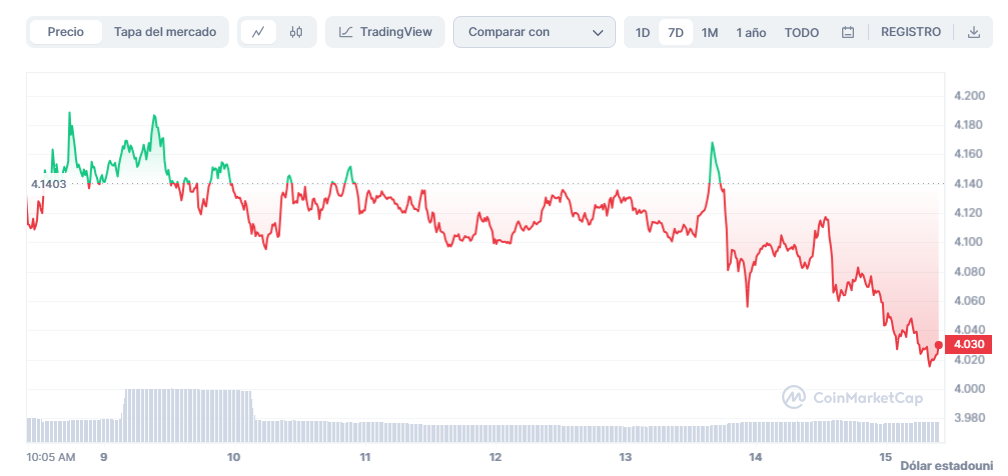The width and height of the screenshot is (1008, 476).
Task: Click the 10:05 AM time label
Action: (51, 457)
